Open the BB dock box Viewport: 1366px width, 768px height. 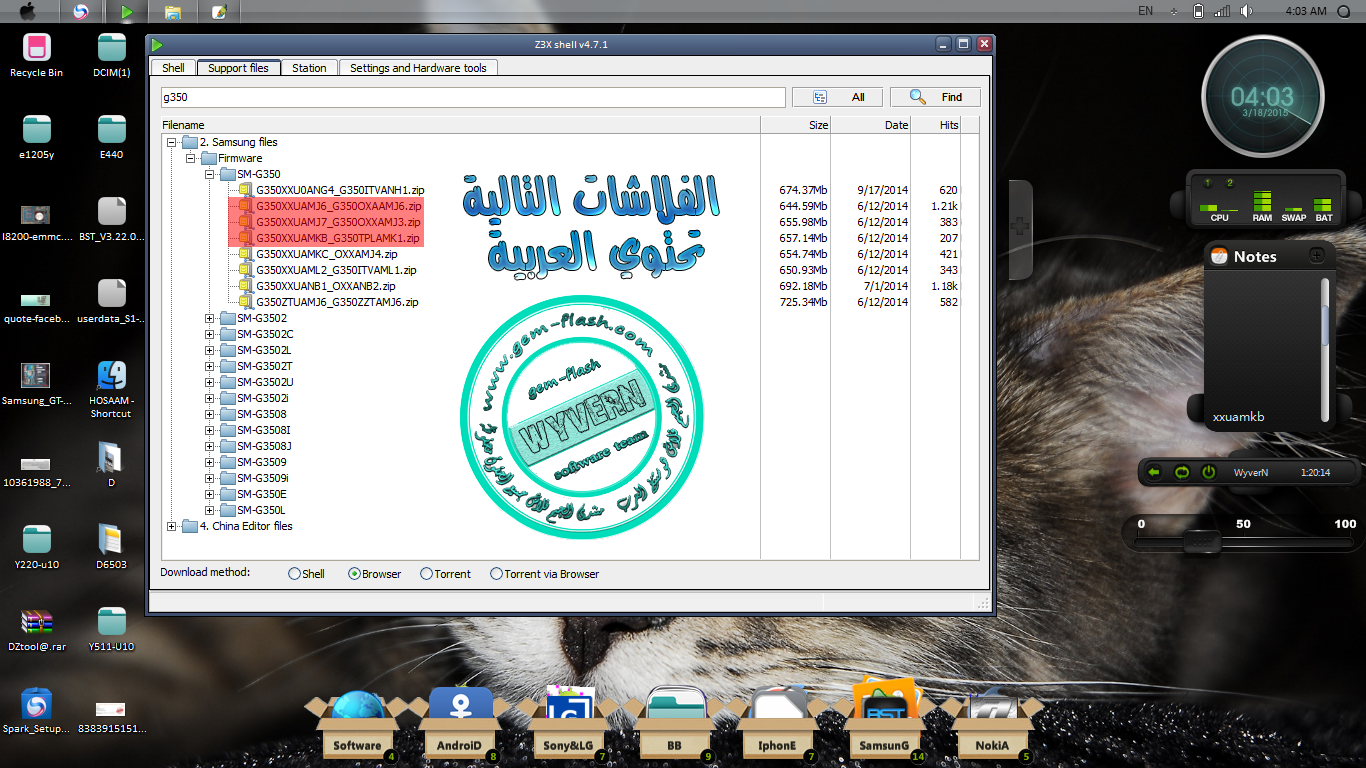click(674, 727)
